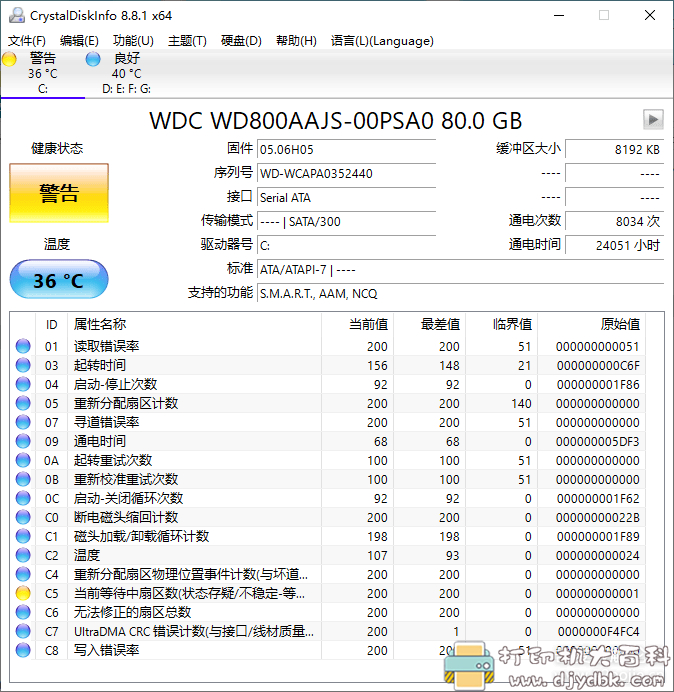Click the transfer mode SATA/300 field
674x692 pixels.
[346, 222]
